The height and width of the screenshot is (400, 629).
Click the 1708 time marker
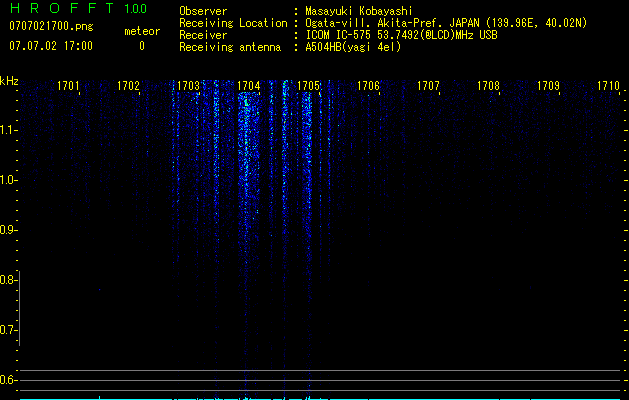pyautogui.click(x=488, y=85)
